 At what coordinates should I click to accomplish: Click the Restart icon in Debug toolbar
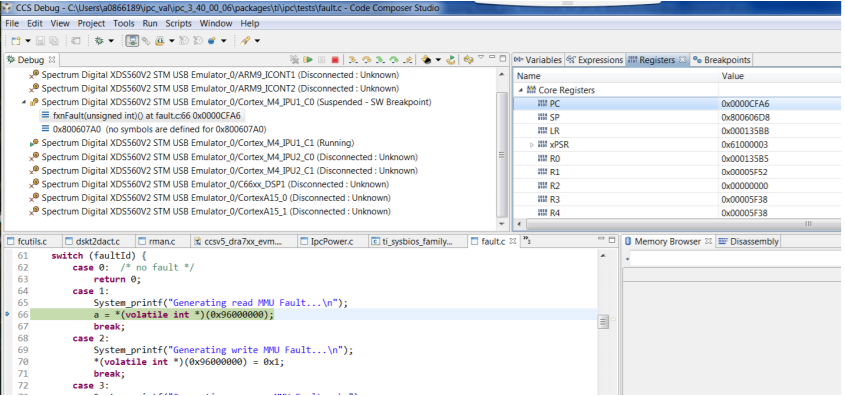tap(452, 60)
